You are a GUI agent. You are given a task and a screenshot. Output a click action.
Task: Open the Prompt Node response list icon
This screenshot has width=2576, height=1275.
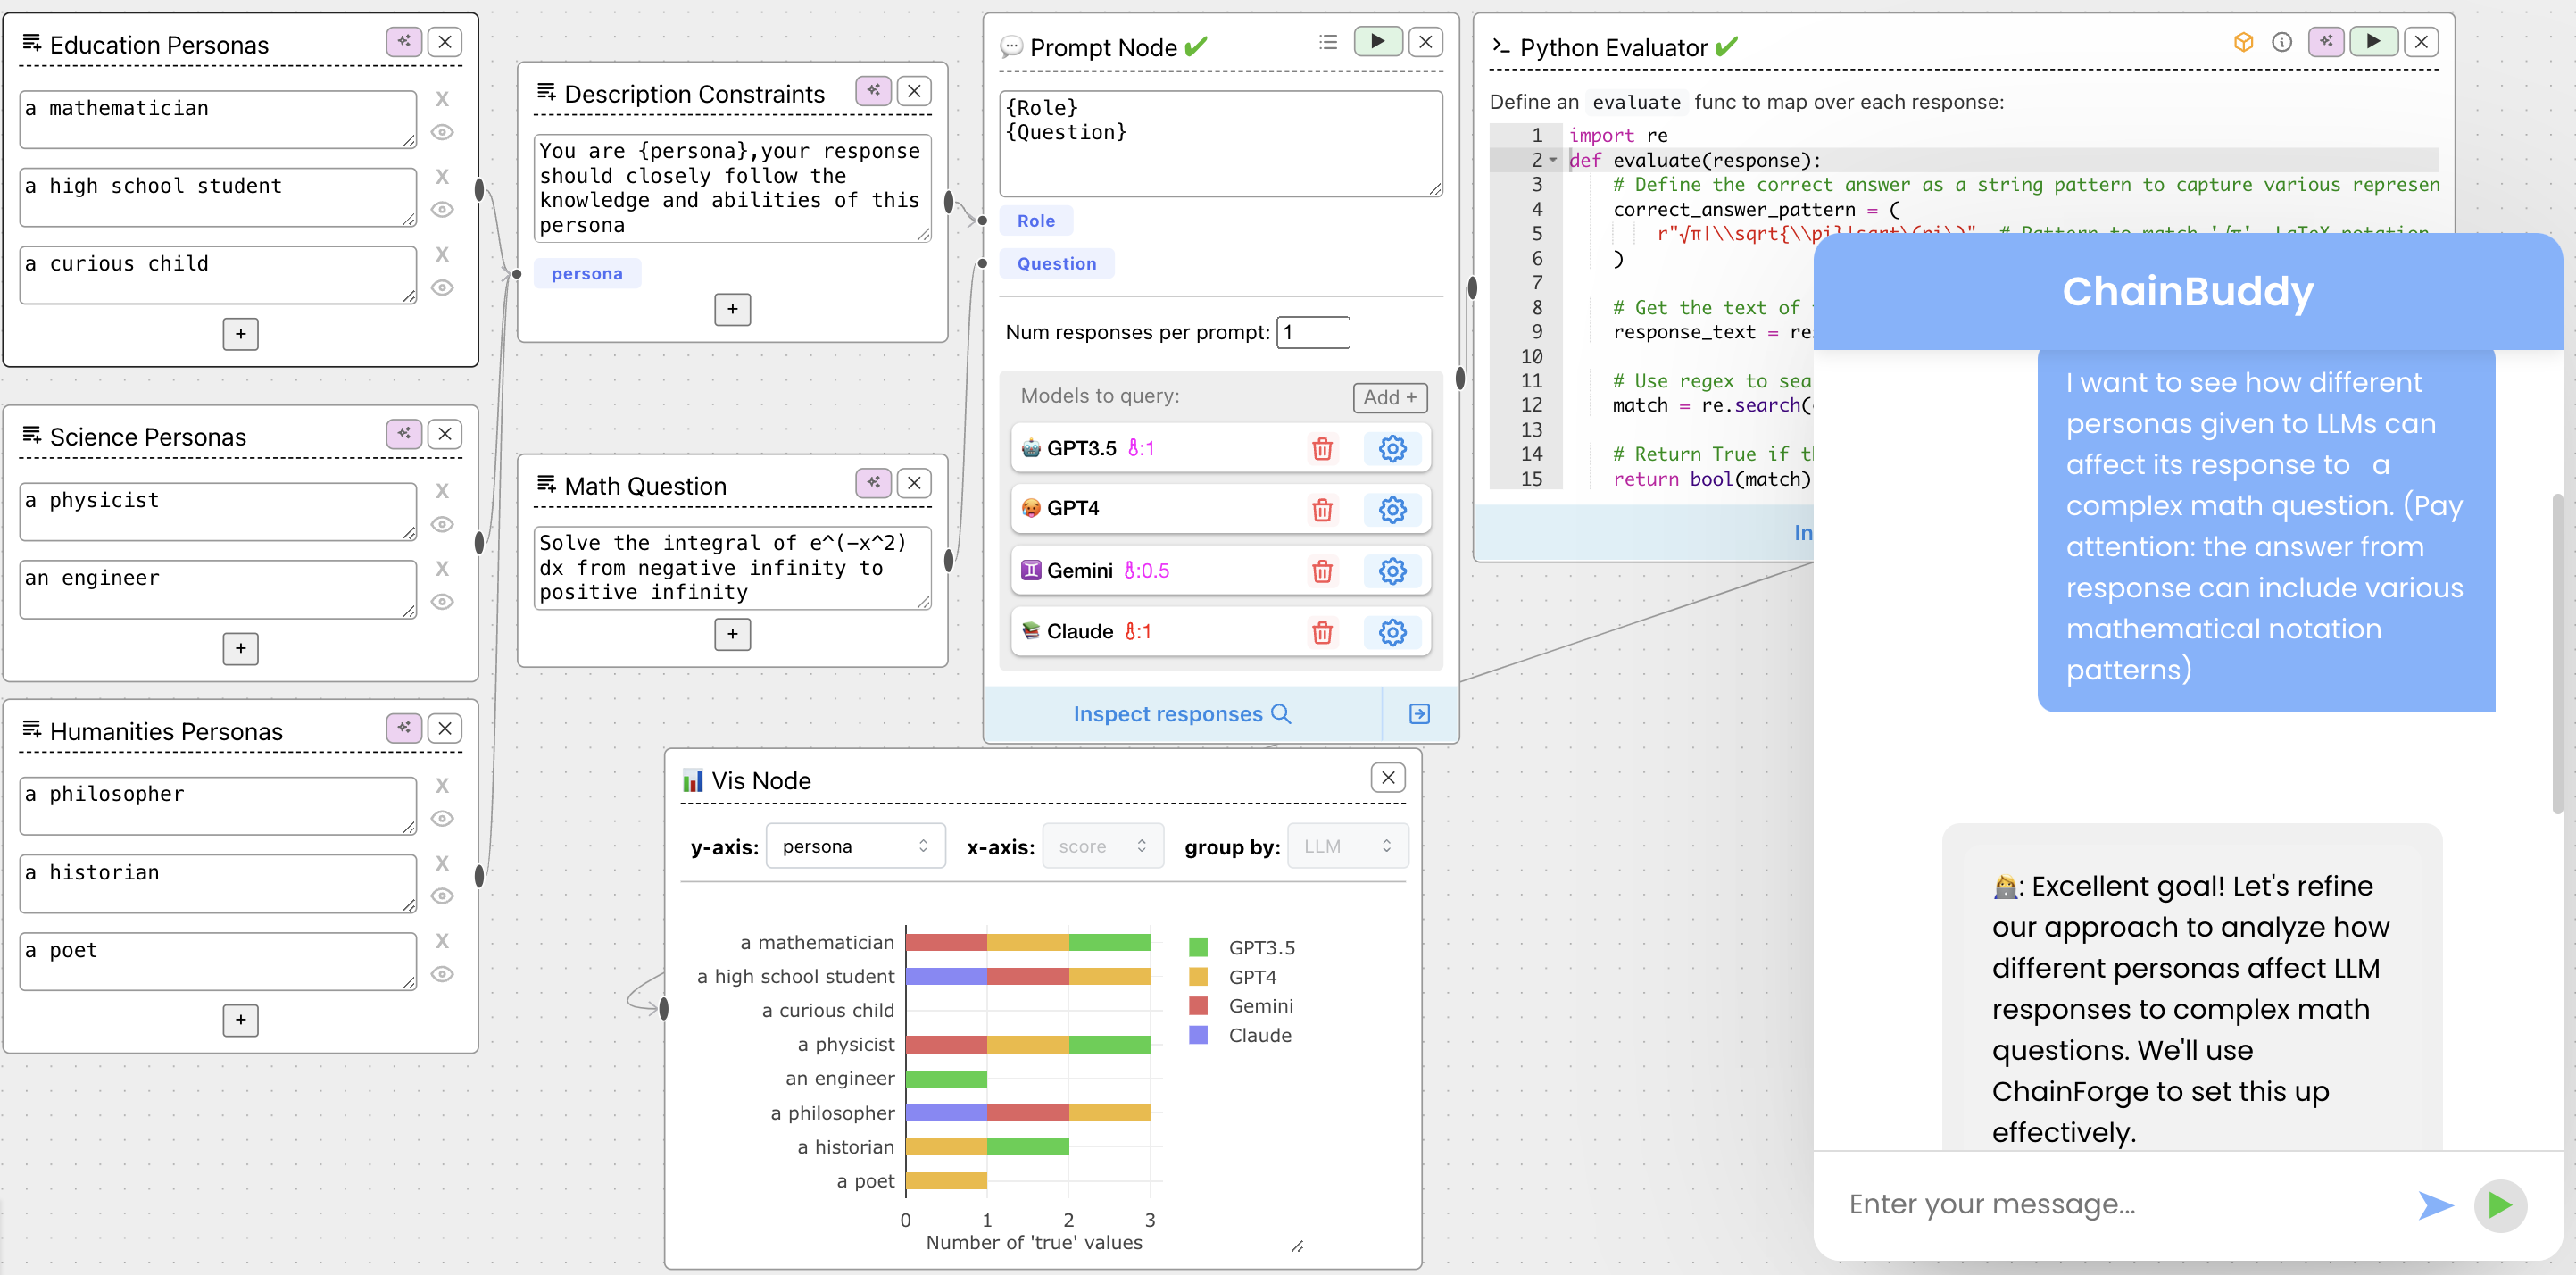1327,42
